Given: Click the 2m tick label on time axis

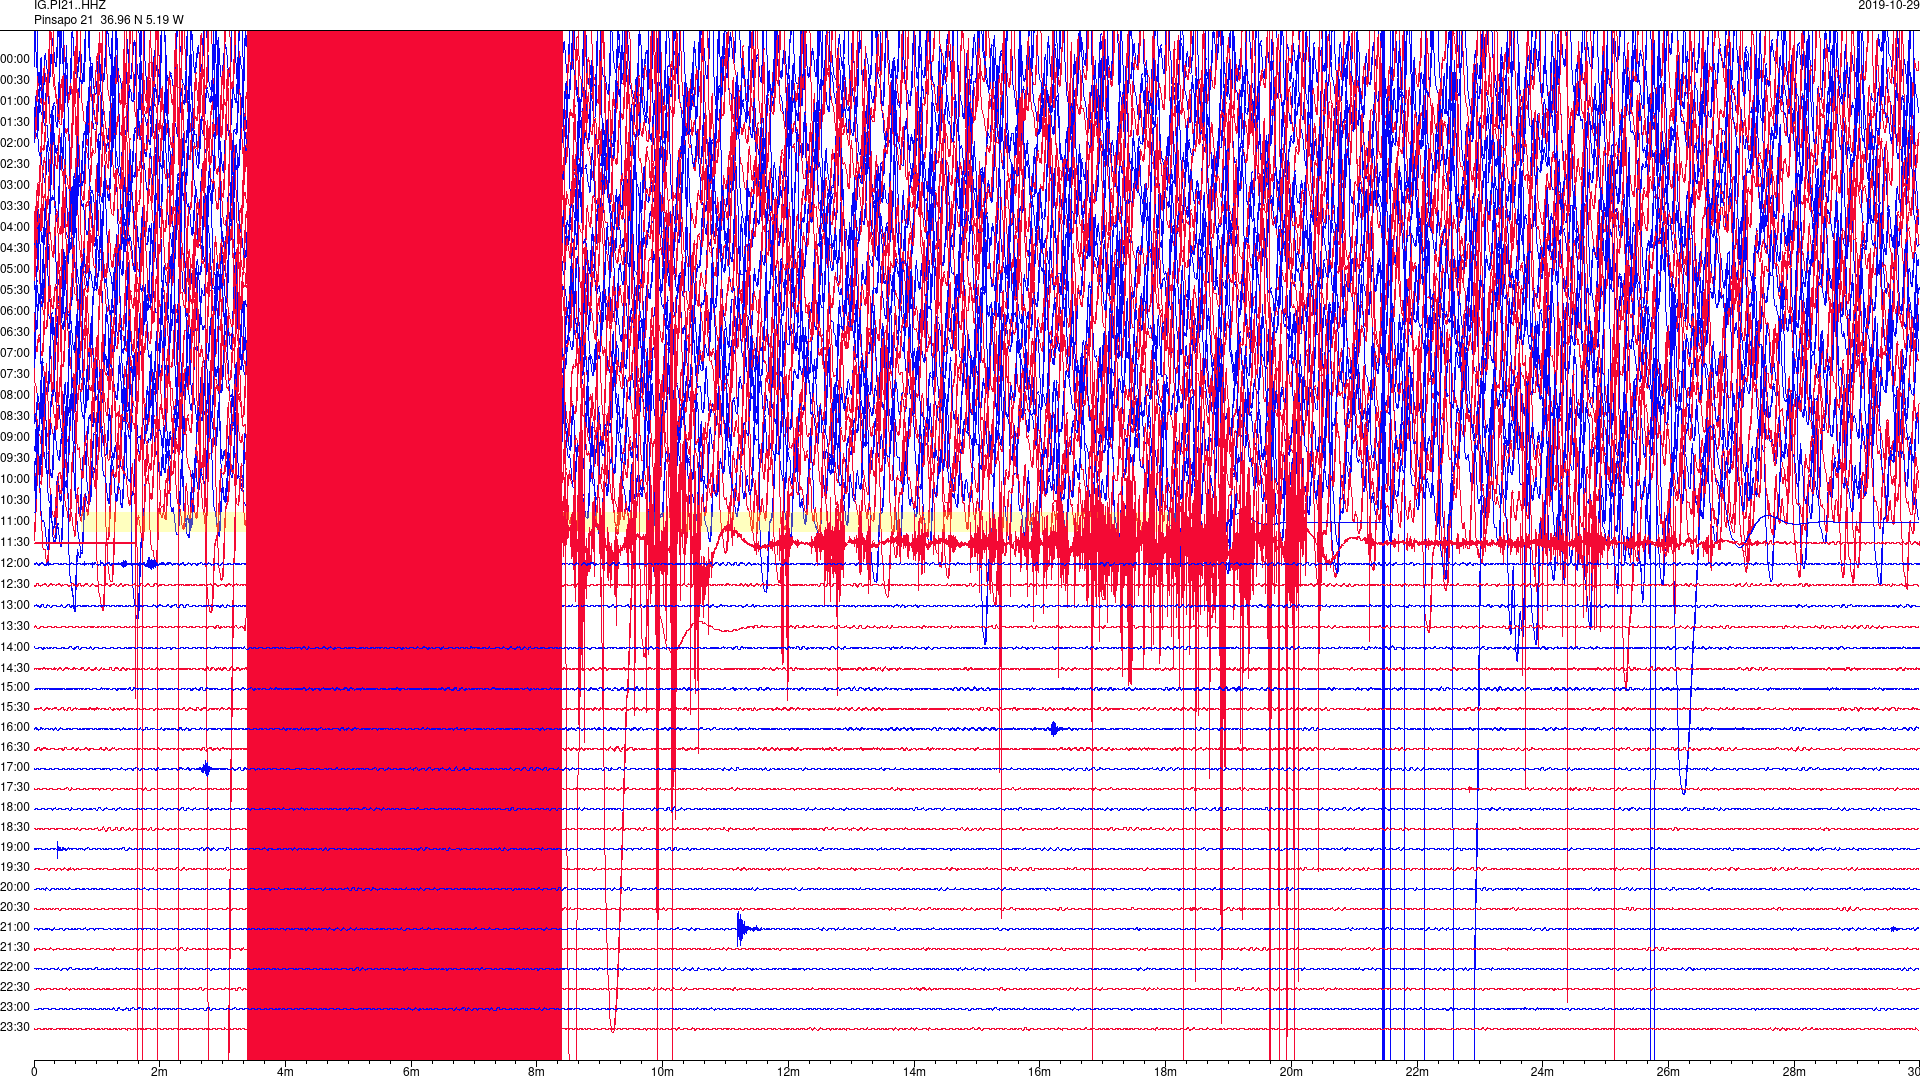Looking at the screenshot, I should click(x=160, y=1072).
